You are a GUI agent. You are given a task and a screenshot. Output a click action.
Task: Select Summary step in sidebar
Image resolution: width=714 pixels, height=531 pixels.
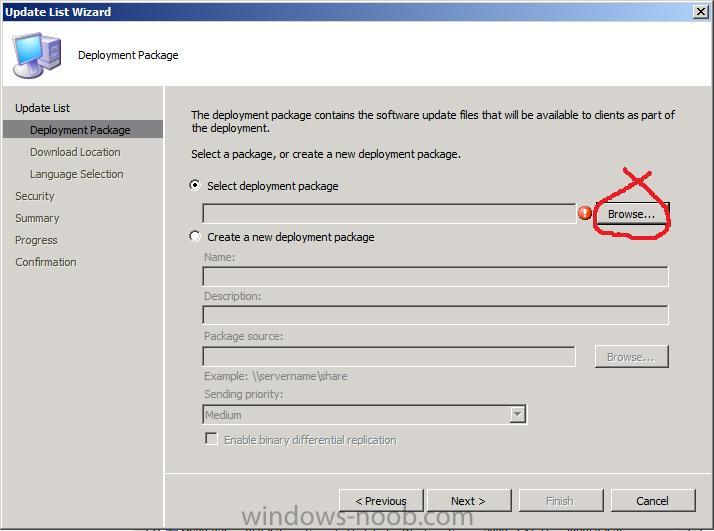pos(37,218)
